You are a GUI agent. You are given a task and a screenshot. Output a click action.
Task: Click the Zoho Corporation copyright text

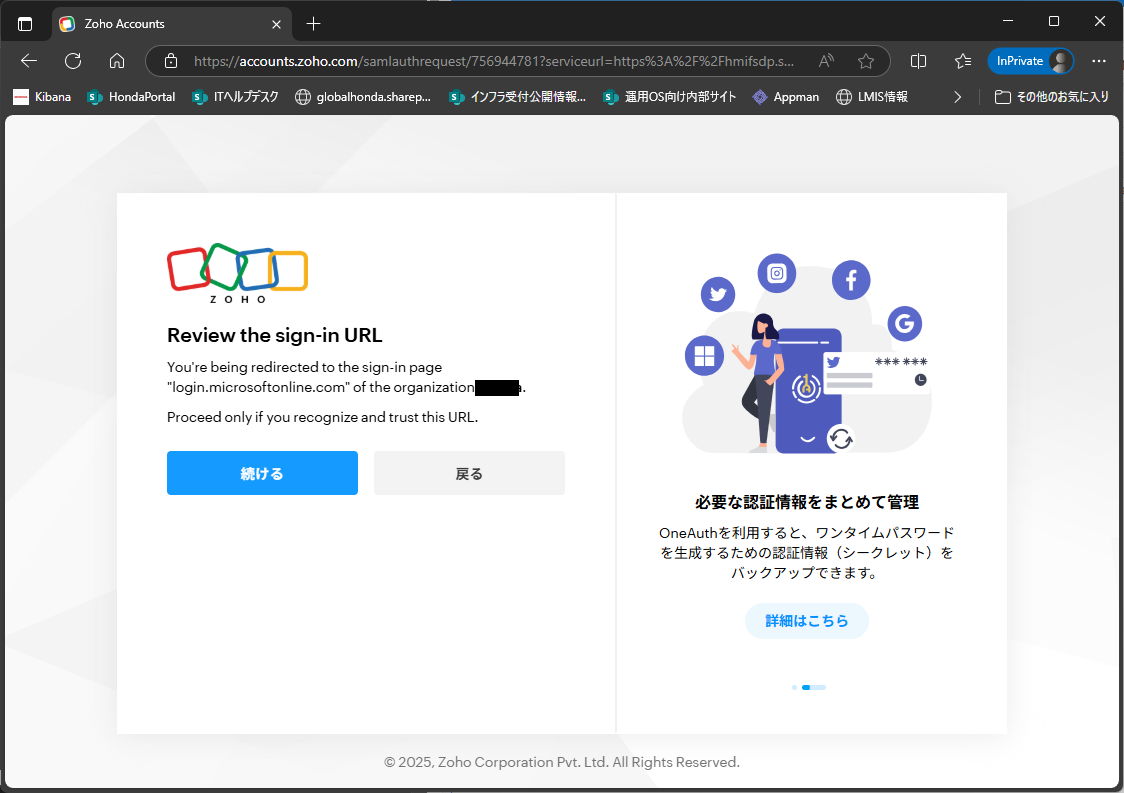[562, 762]
